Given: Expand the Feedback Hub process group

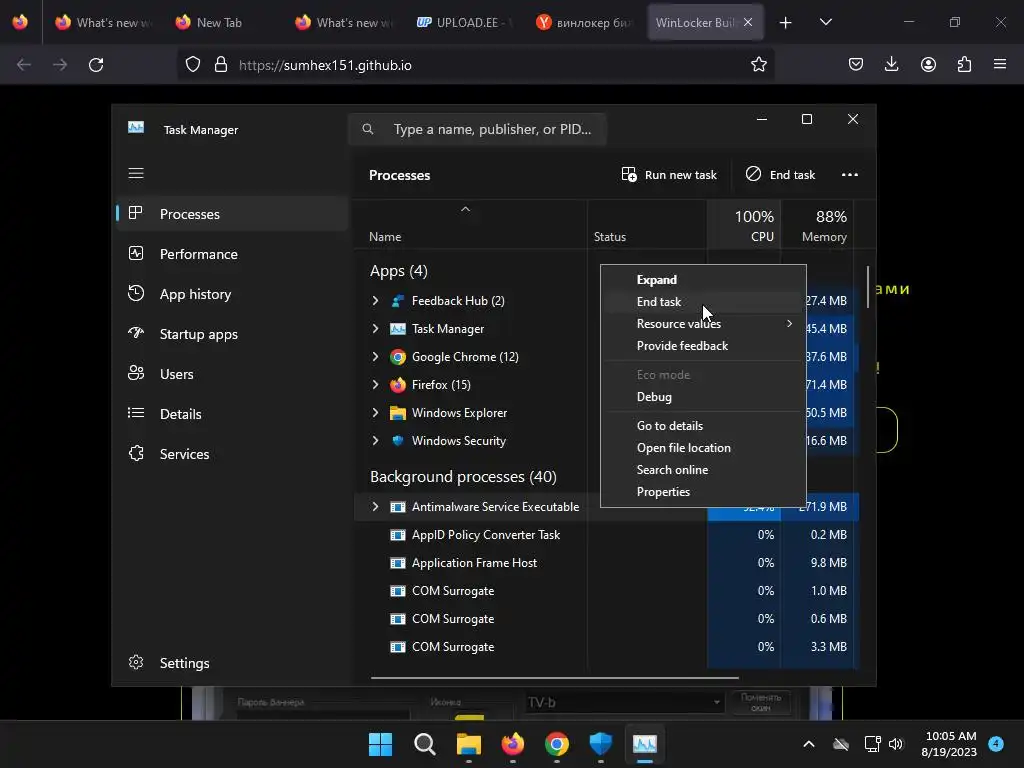Looking at the screenshot, I should point(375,300).
